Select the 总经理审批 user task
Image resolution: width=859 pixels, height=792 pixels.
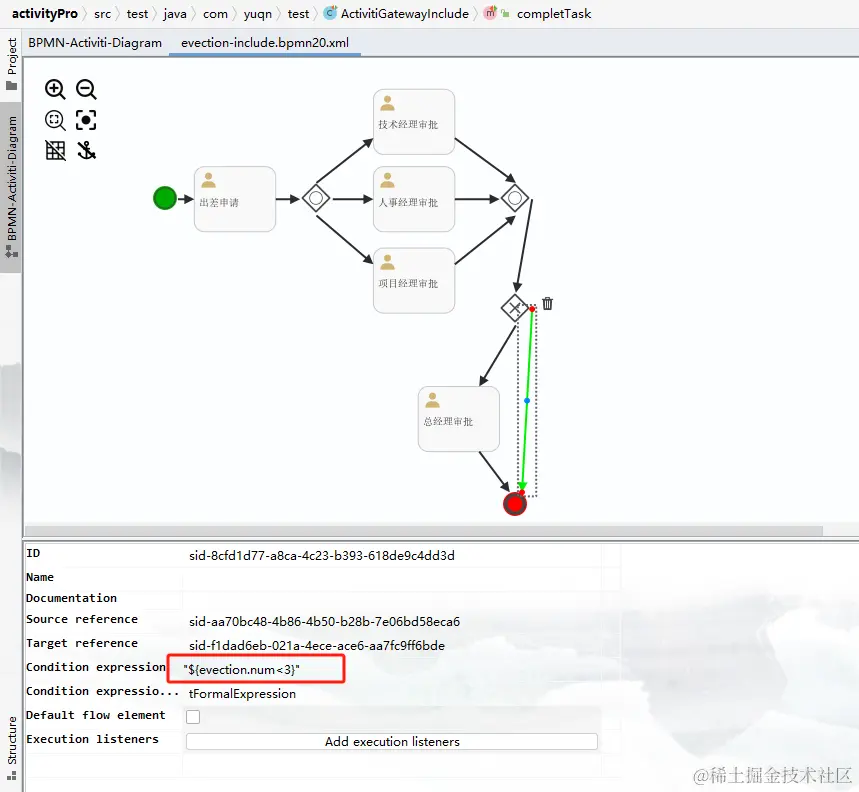(459, 419)
